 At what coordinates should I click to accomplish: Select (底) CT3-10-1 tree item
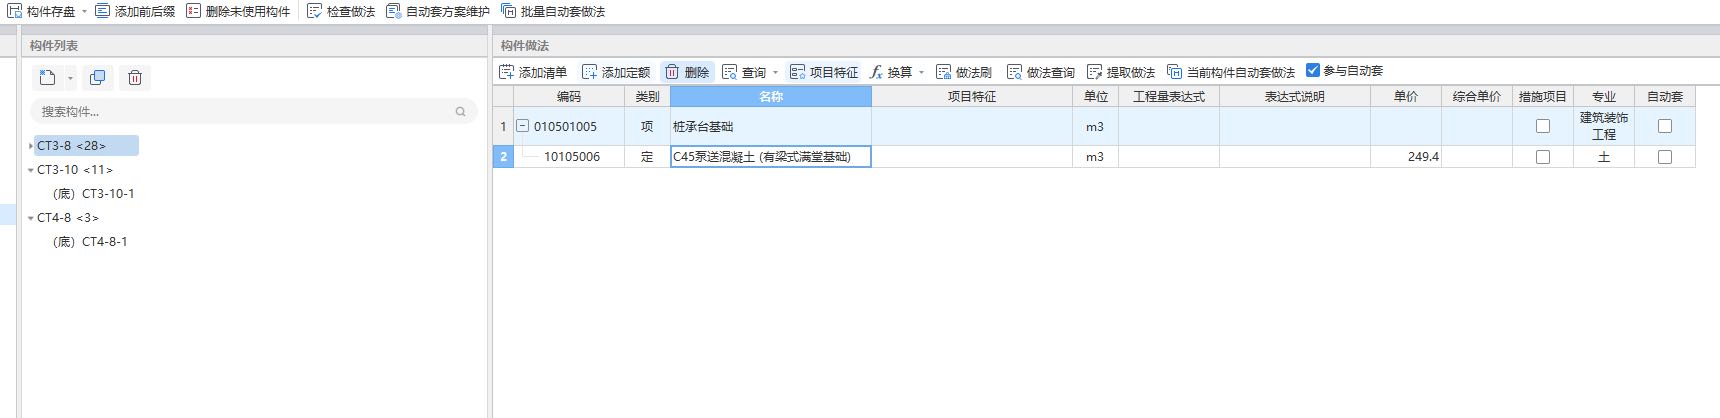[x=93, y=194]
